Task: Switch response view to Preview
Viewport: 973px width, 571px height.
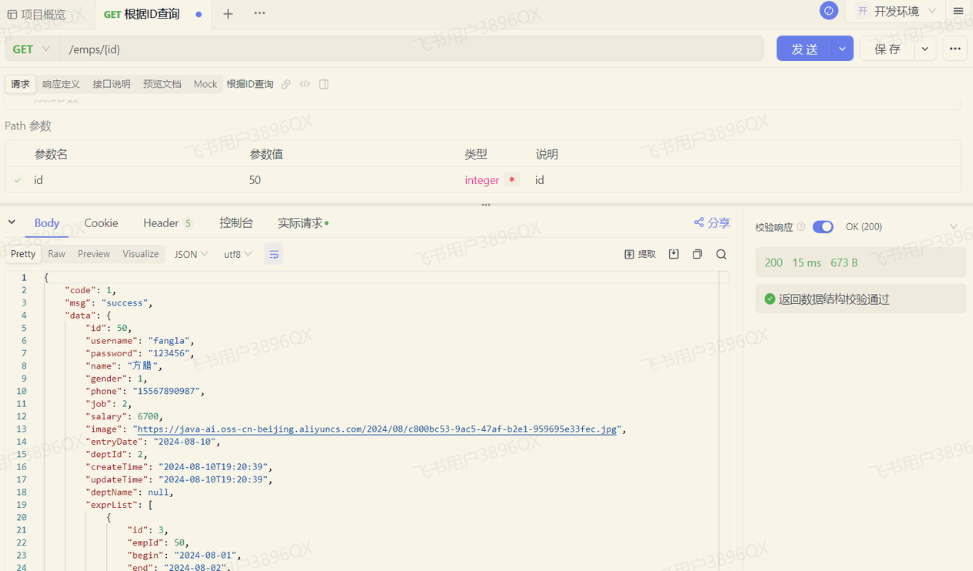Action: (94, 254)
